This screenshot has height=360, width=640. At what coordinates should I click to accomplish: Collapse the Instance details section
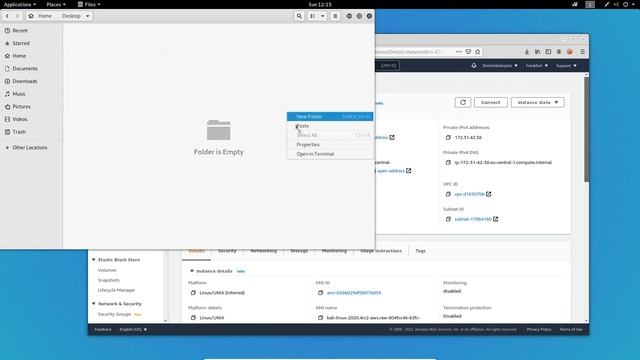pyautogui.click(x=192, y=271)
